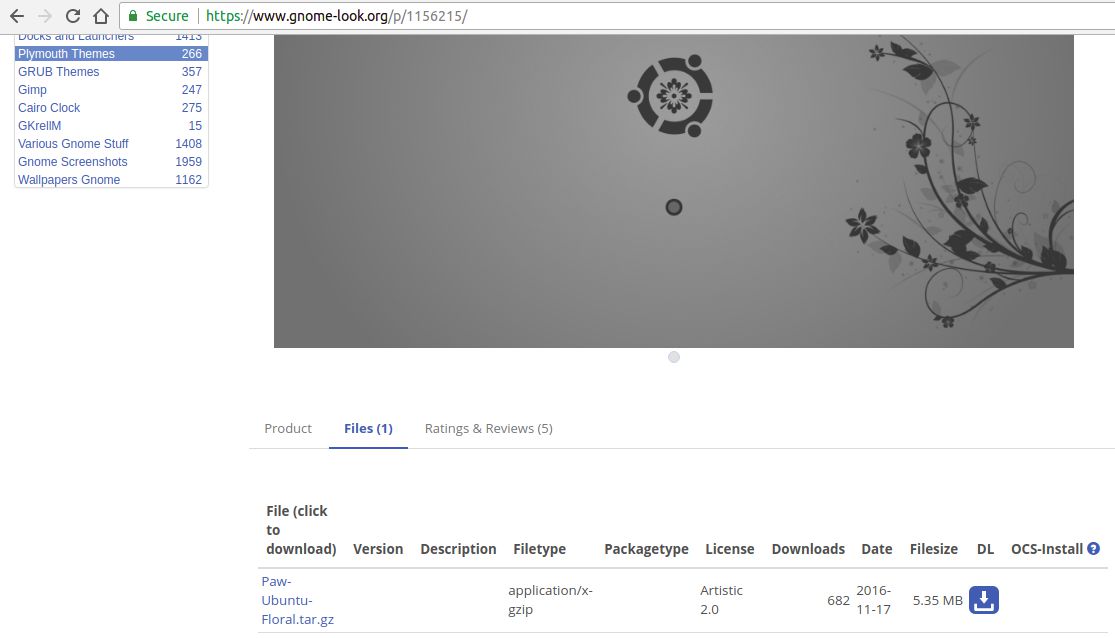Switch to the Product tab

[x=288, y=429]
